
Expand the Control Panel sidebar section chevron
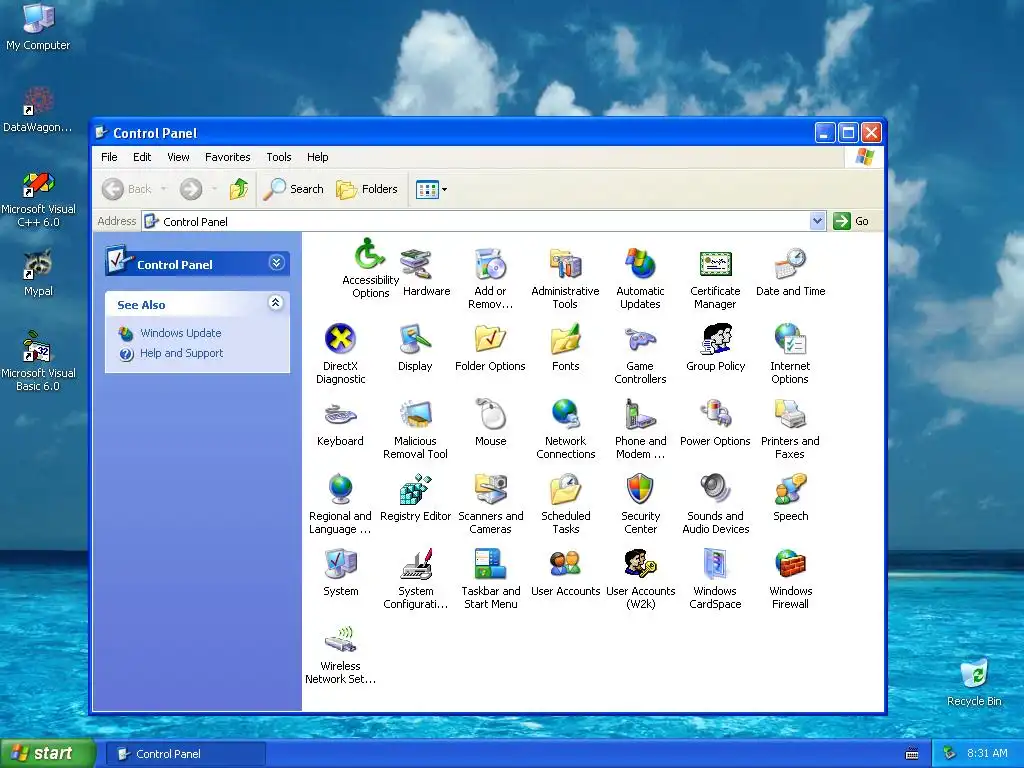[276, 263]
